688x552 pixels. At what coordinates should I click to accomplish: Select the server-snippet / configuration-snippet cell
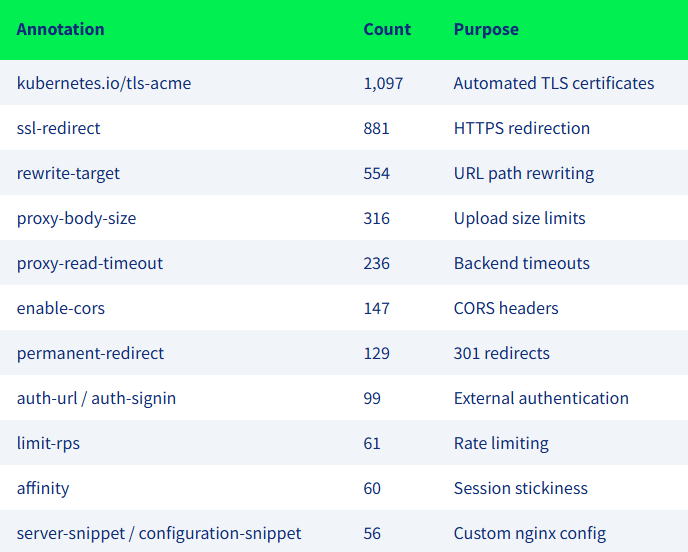tap(159, 533)
